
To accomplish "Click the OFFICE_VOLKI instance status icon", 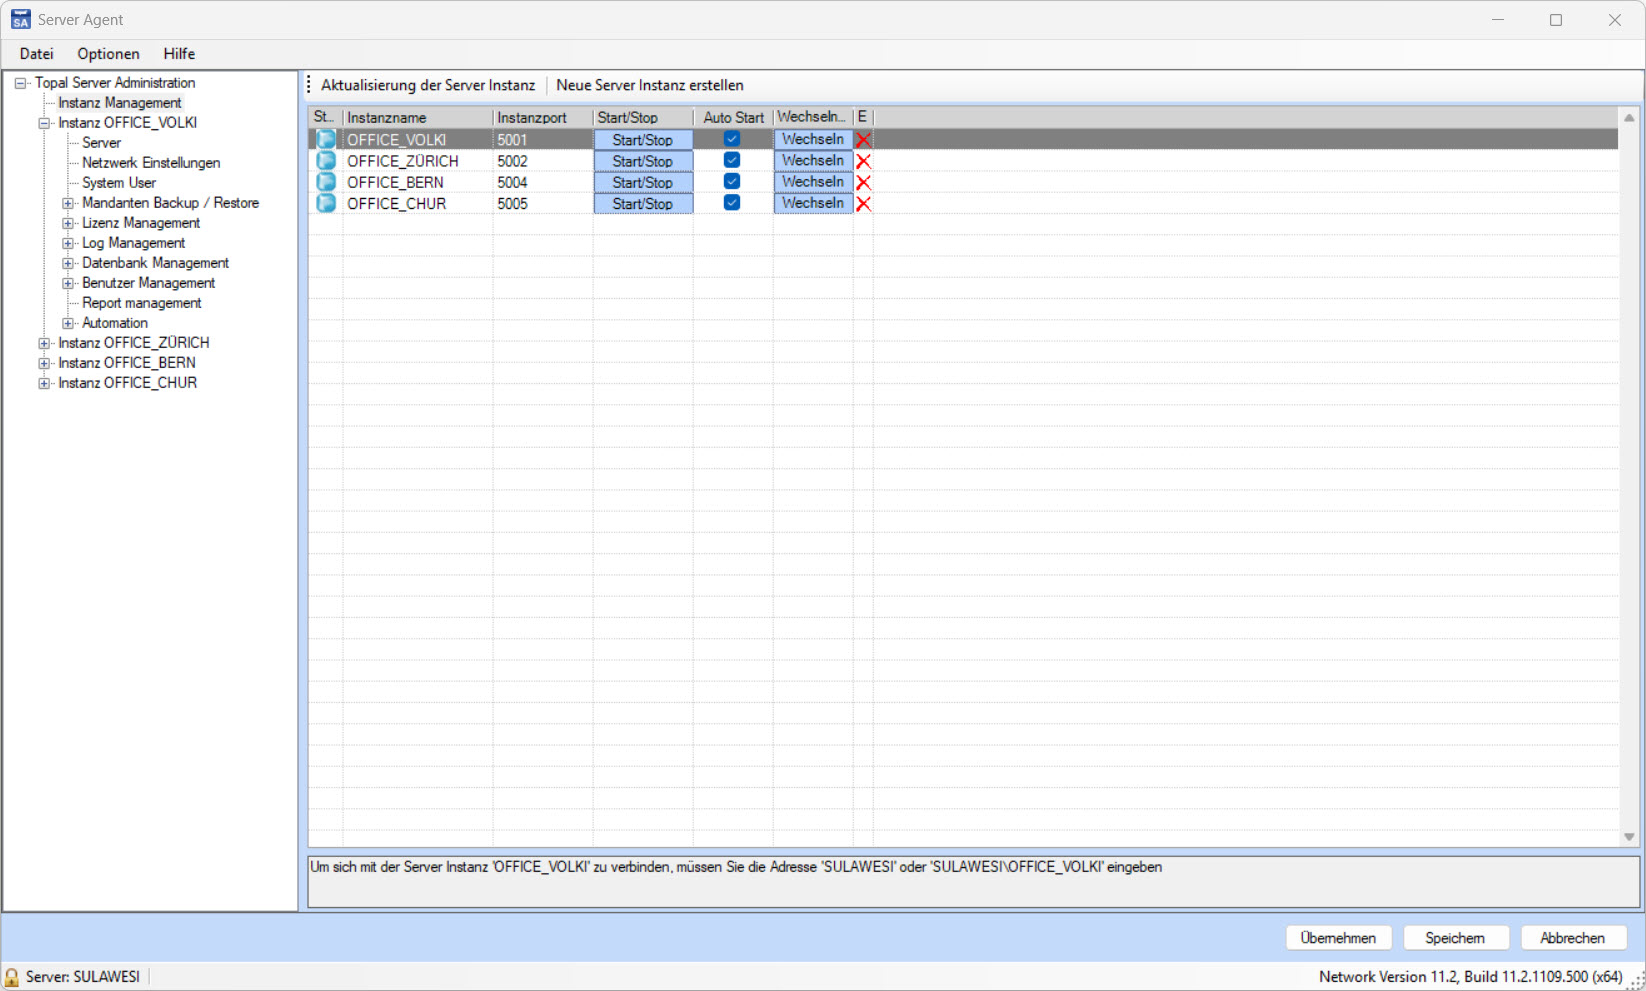I will coord(326,140).
